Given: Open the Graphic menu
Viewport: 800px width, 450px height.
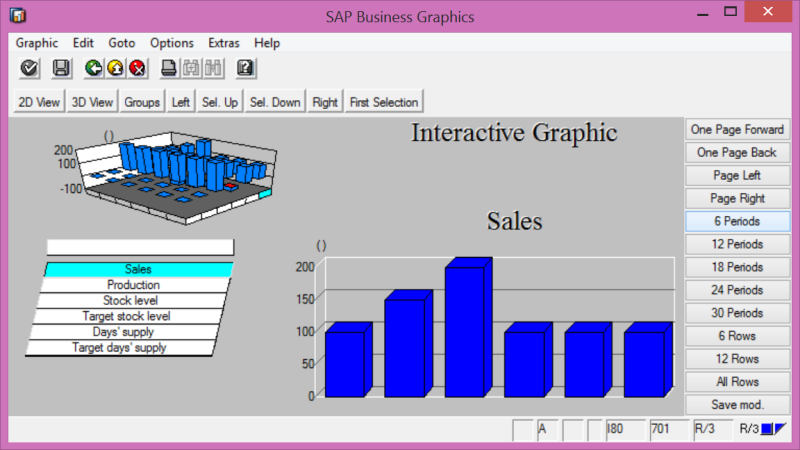Looking at the screenshot, I should pos(37,43).
